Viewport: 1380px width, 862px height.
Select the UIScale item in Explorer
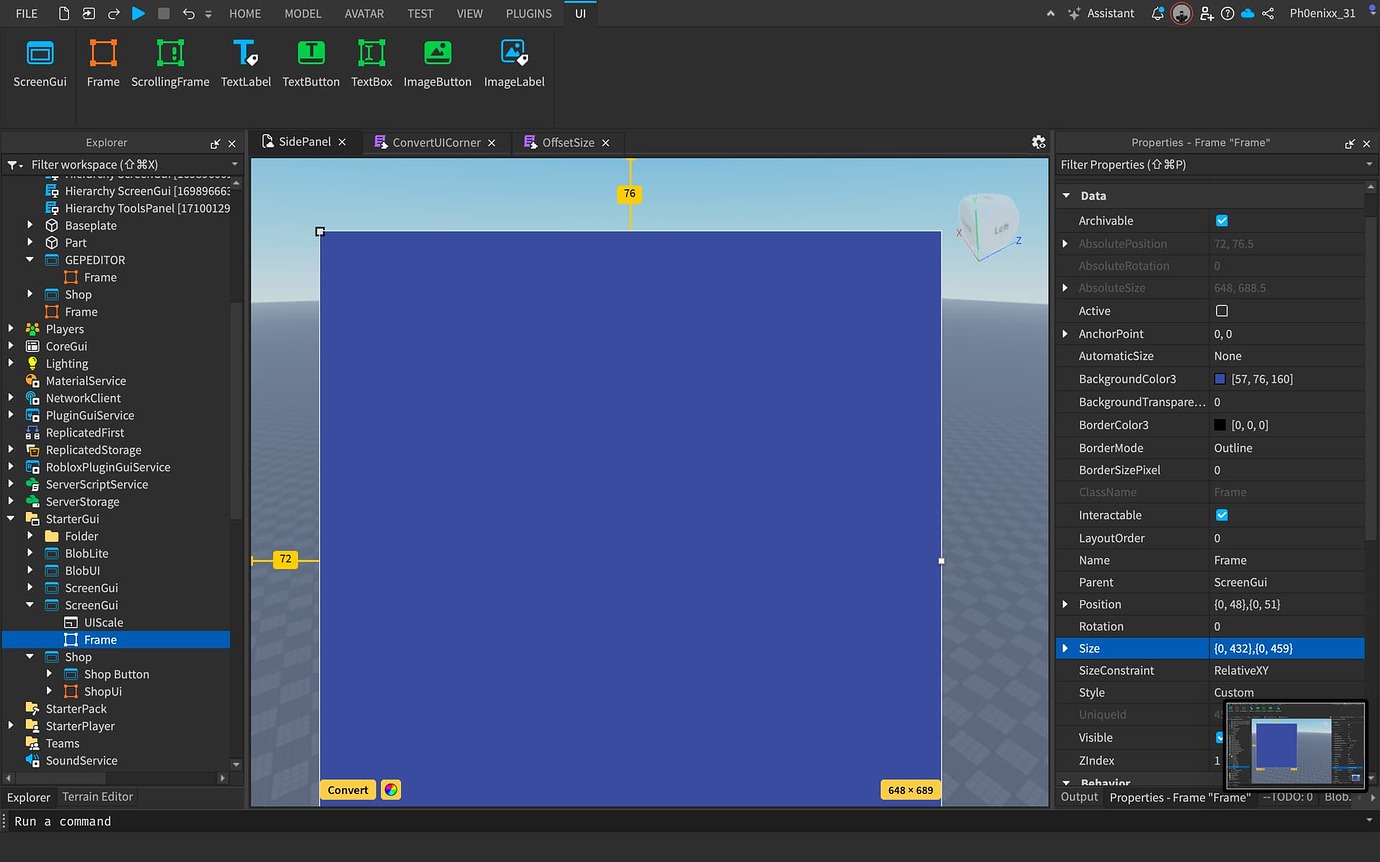(104, 623)
